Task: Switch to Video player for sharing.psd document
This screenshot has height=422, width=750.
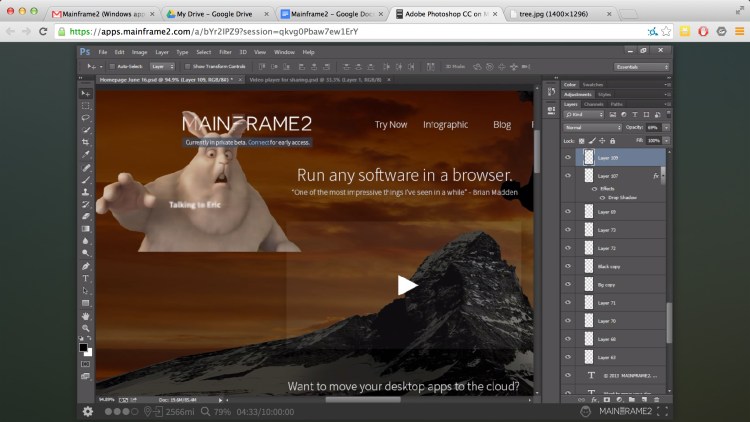Action: coord(316,80)
